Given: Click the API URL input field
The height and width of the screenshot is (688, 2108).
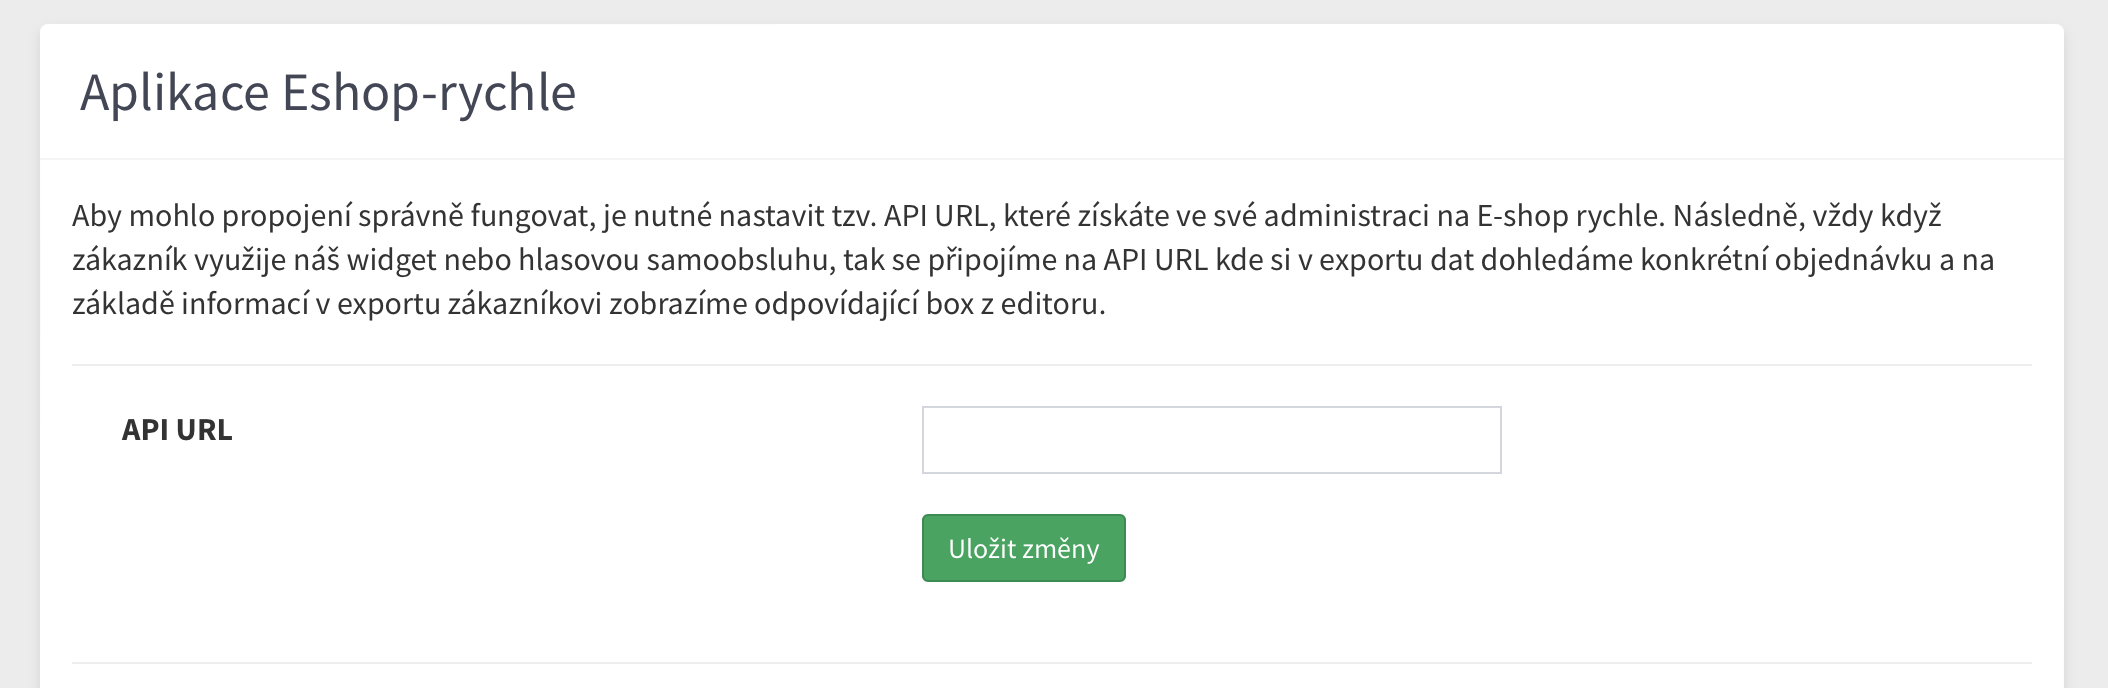Looking at the screenshot, I should 1211,440.
